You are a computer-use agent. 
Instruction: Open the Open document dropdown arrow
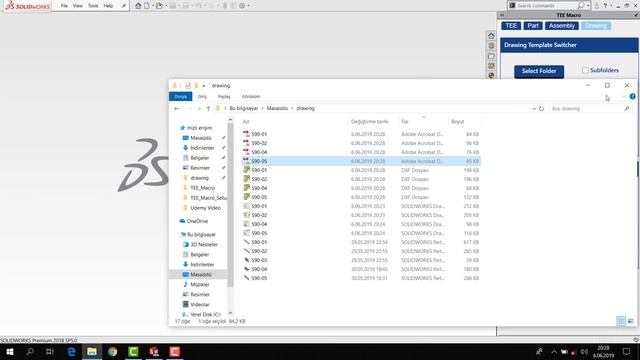tap(166, 6)
